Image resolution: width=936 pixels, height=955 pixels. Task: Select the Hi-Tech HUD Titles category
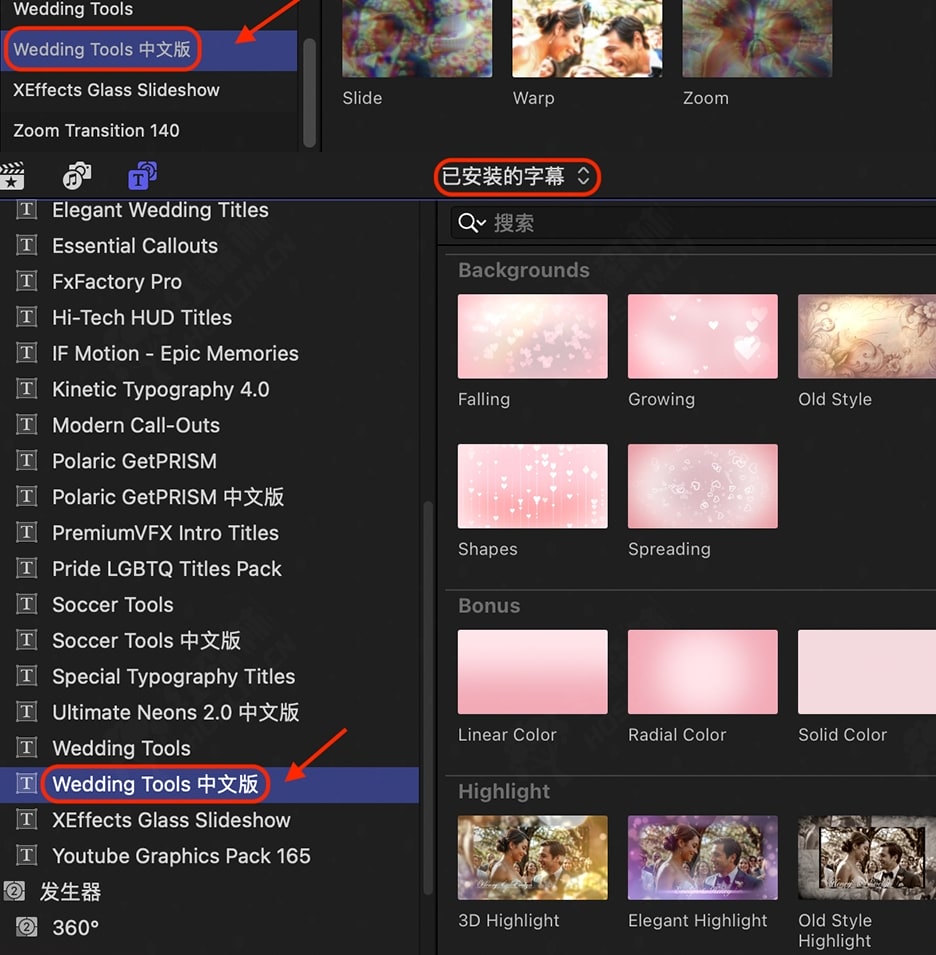[209, 317]
